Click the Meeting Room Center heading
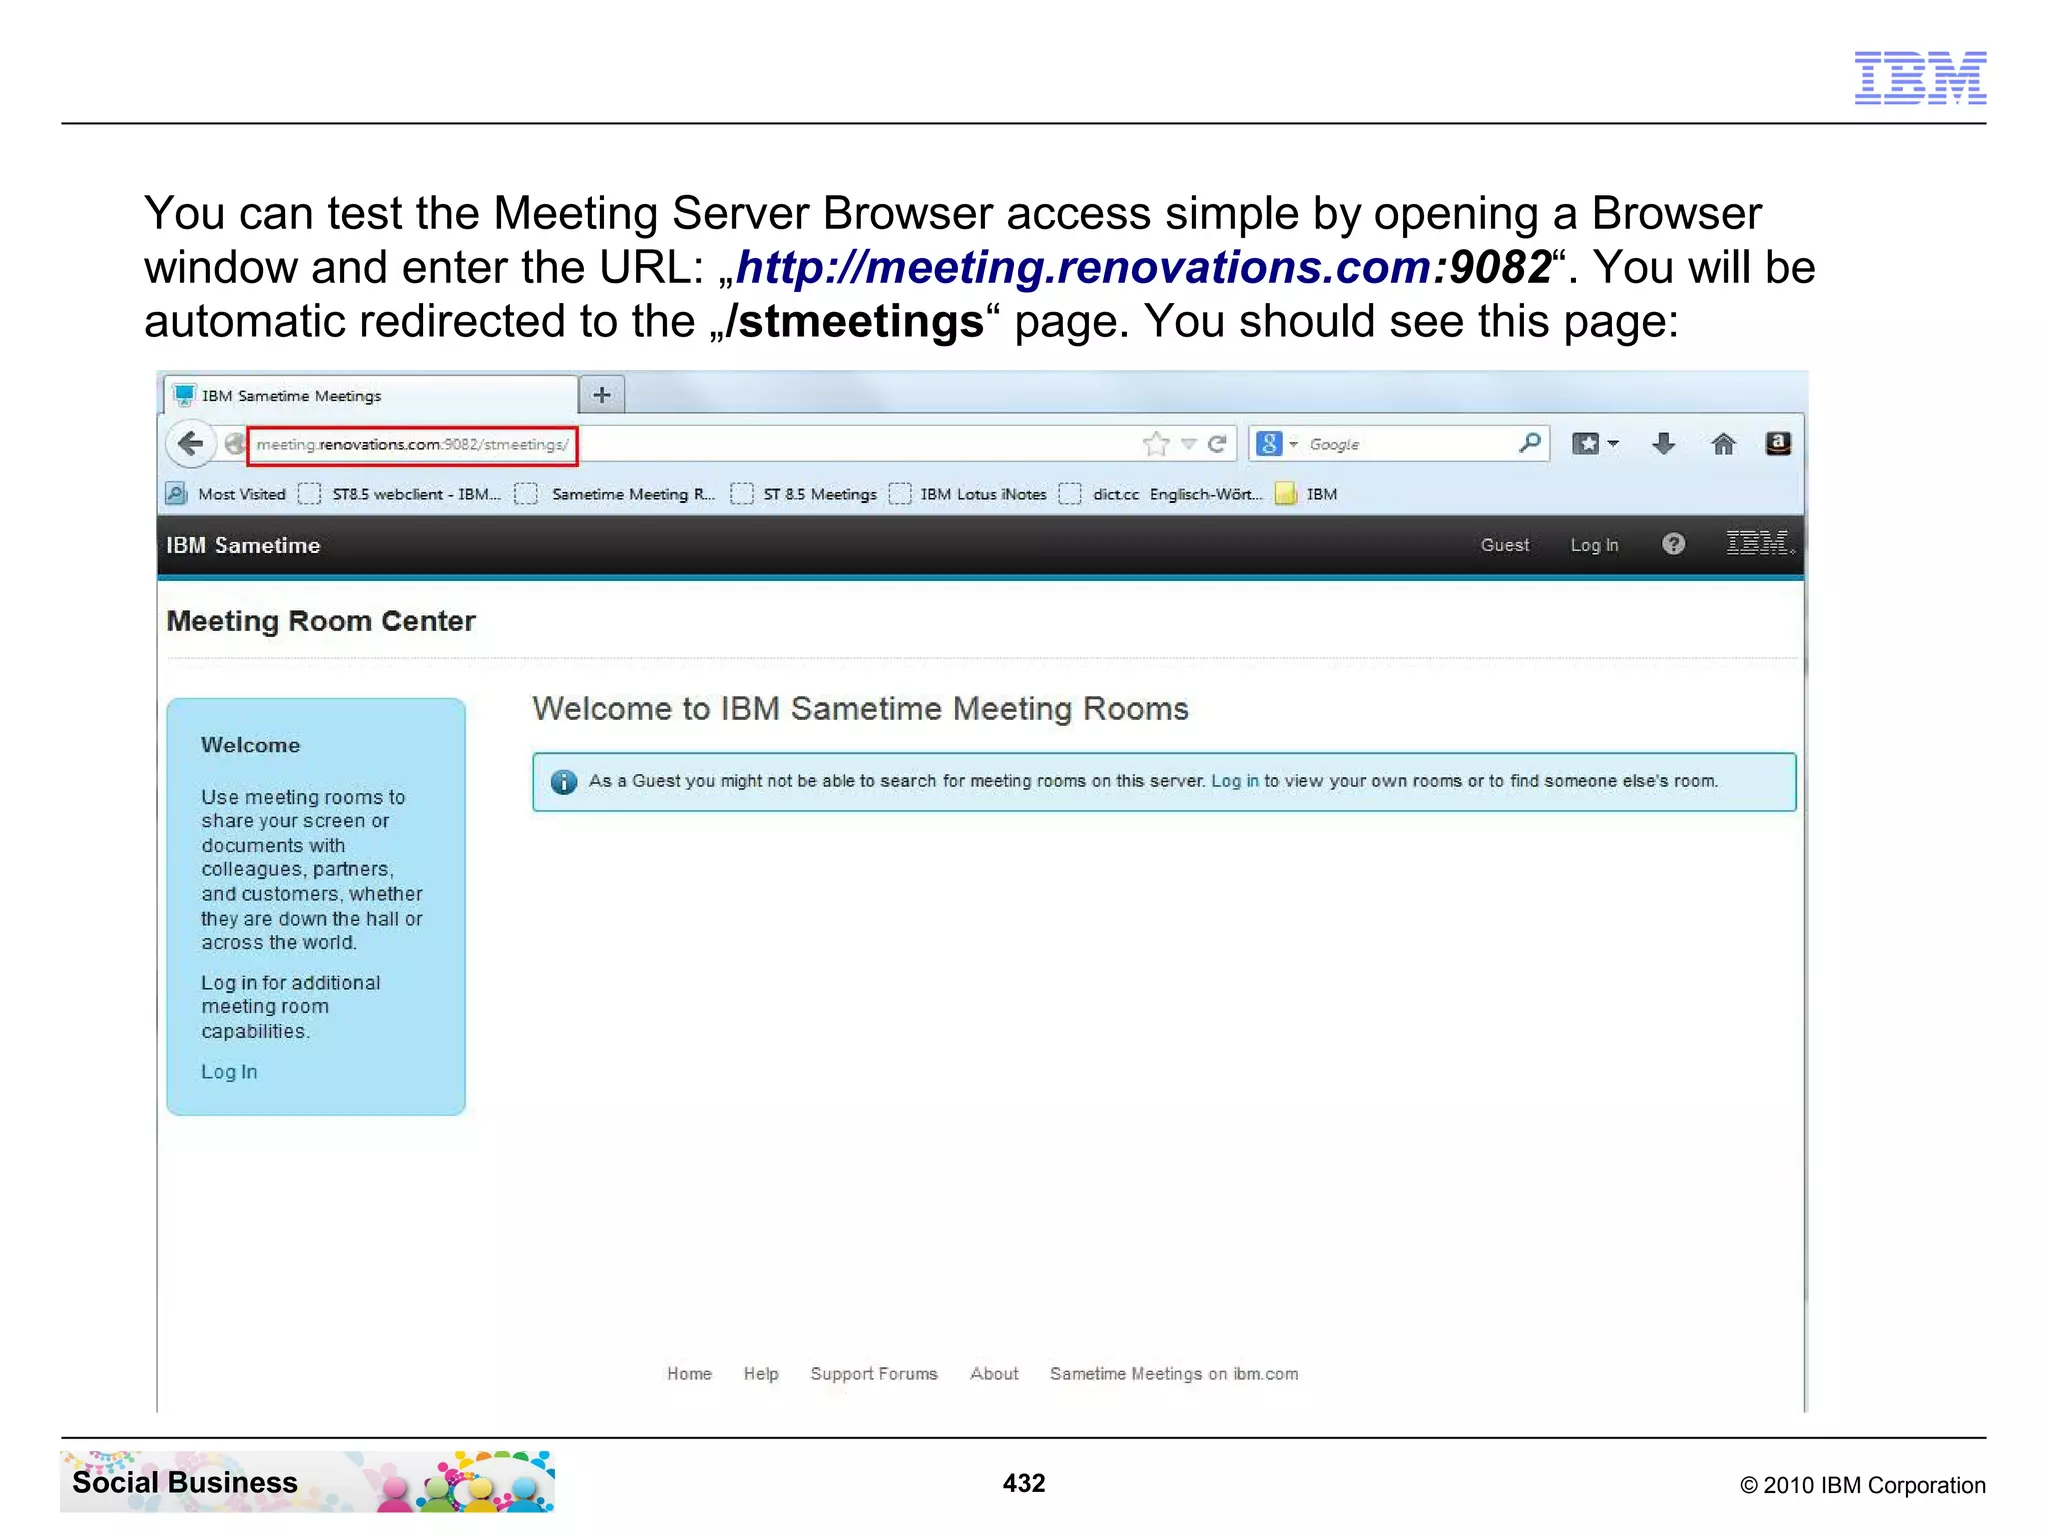Screen dimensions: 2048x1536 click(321, 621)
